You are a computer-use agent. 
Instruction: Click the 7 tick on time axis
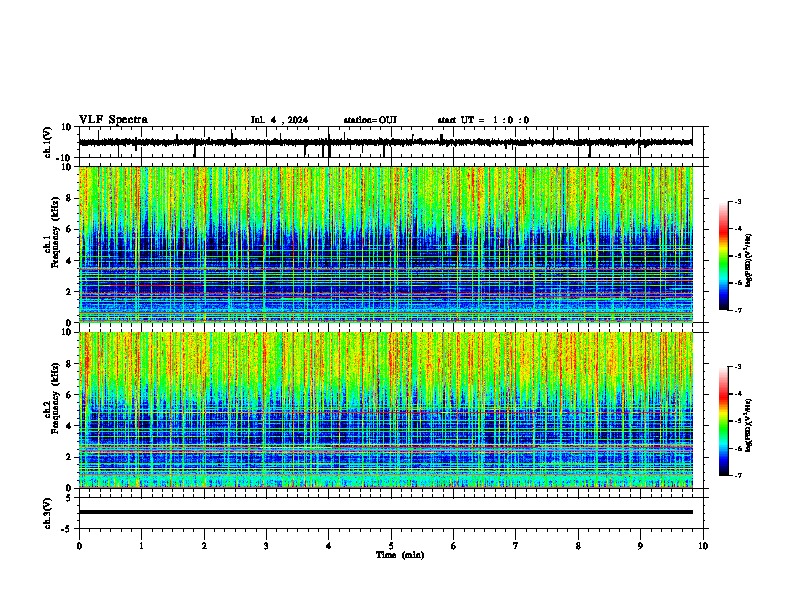point(516,546)
